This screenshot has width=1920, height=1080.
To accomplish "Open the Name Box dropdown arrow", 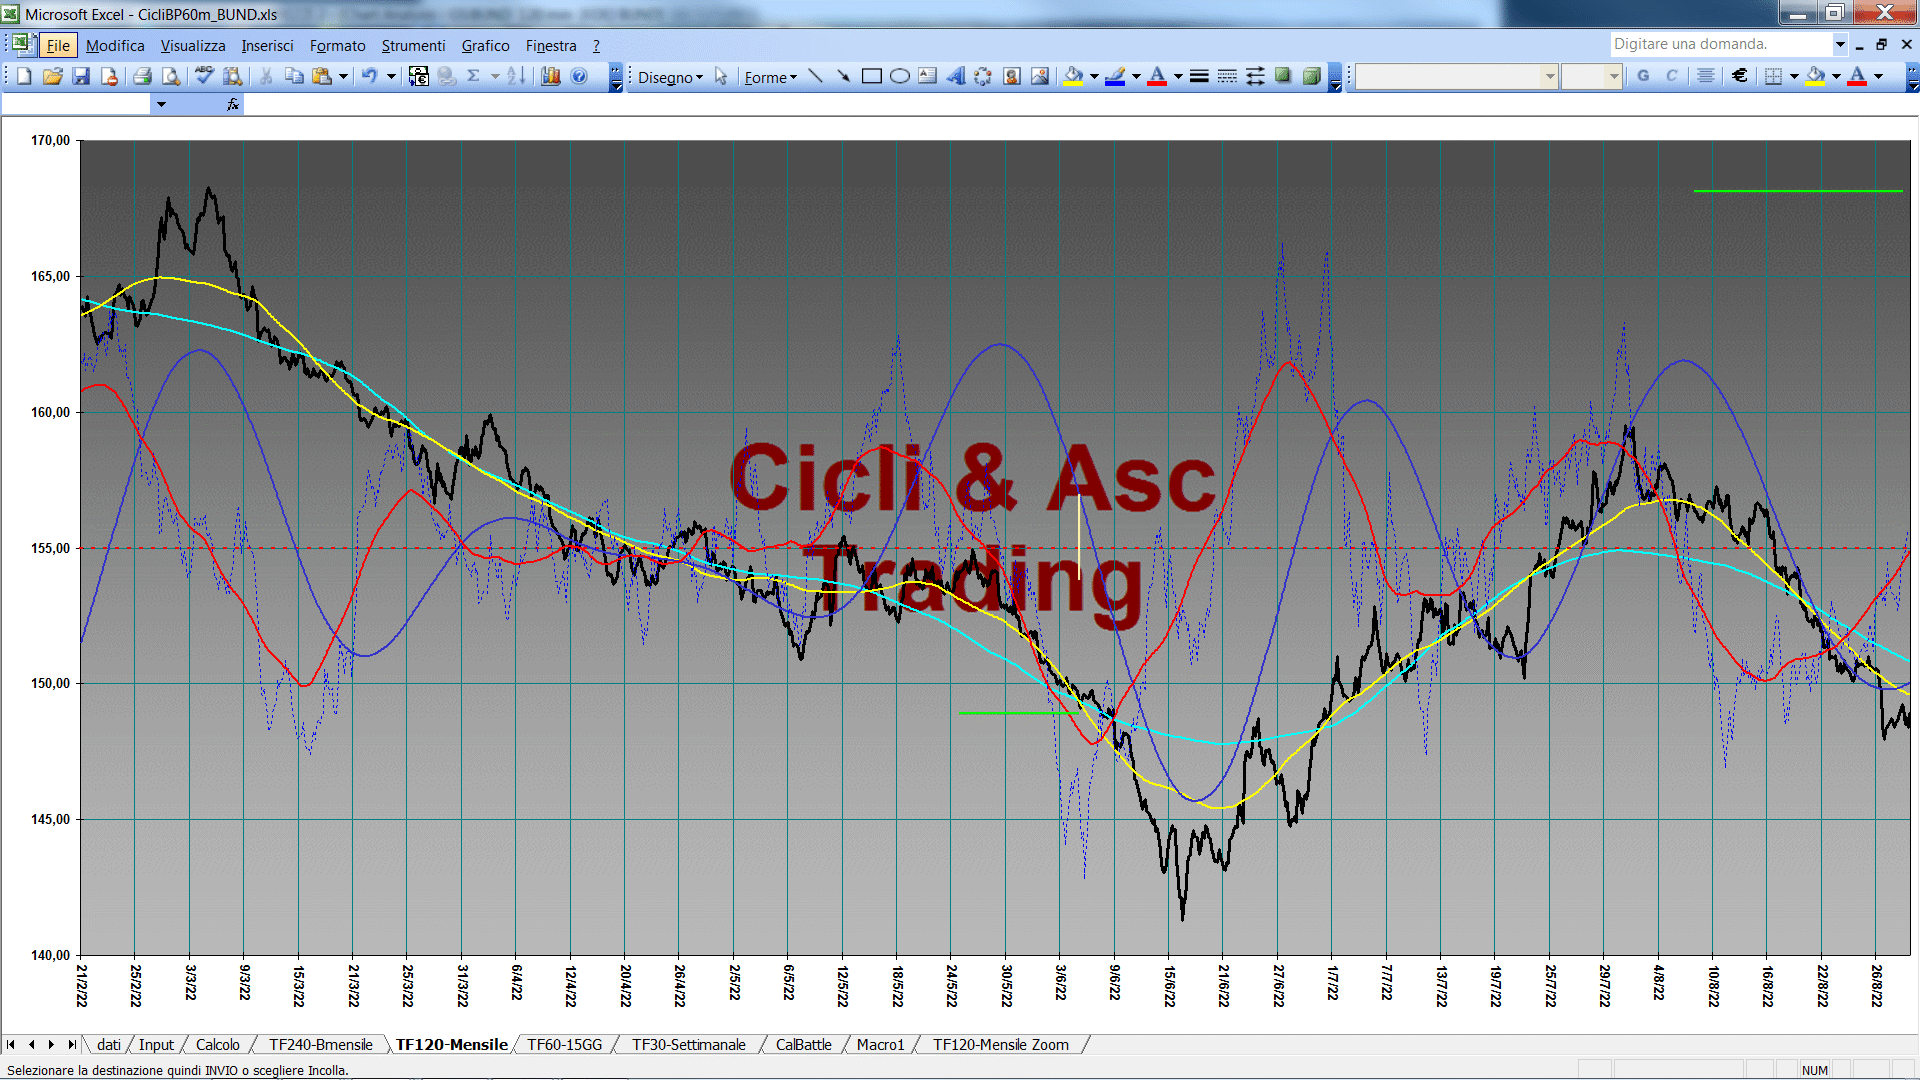I will coord(161,104).
